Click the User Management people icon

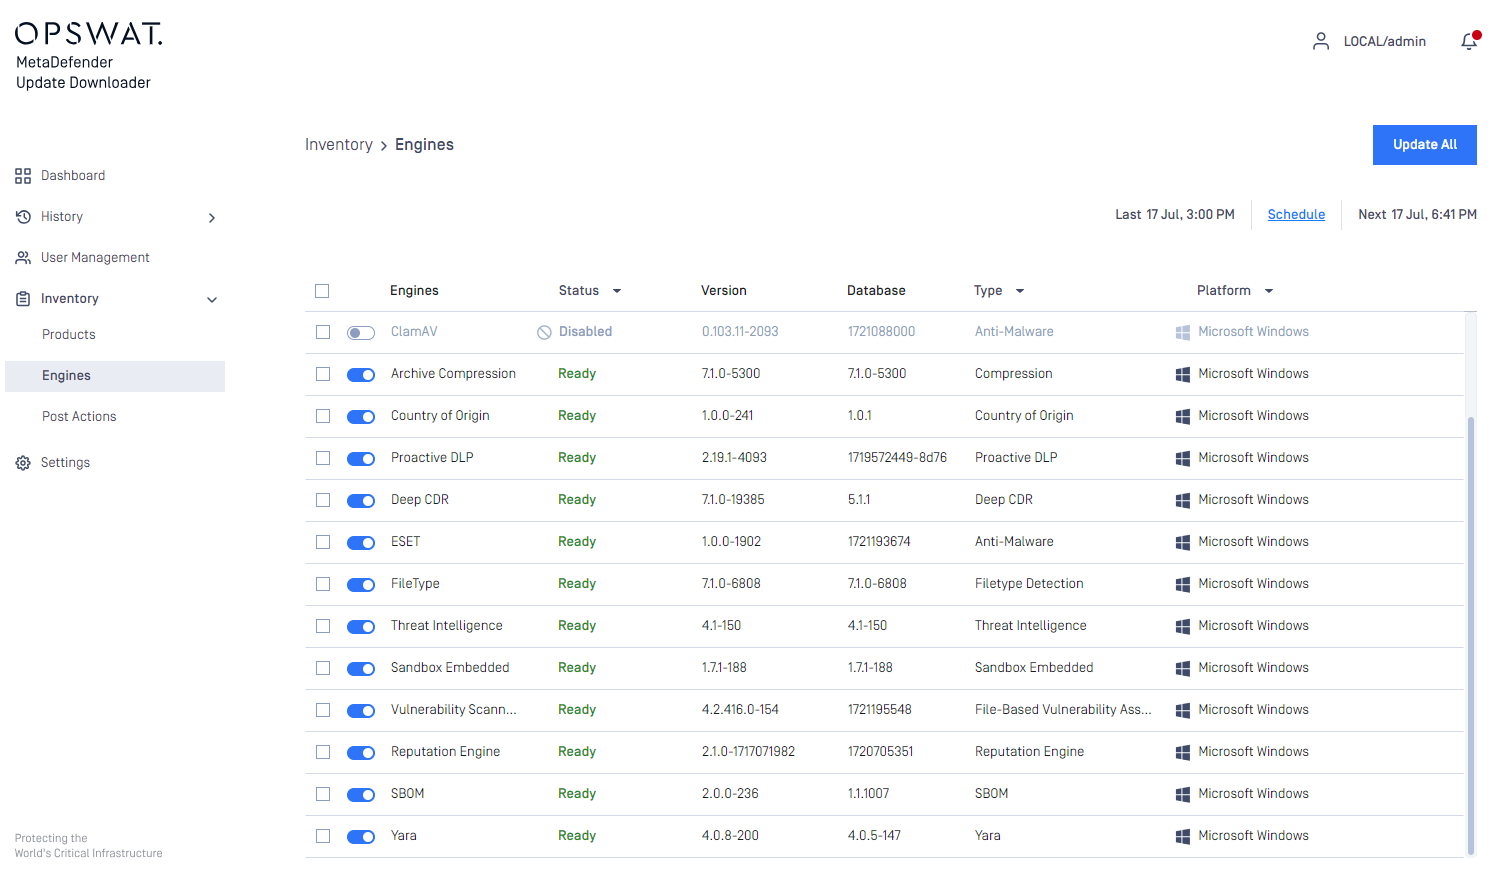point(23,258)
